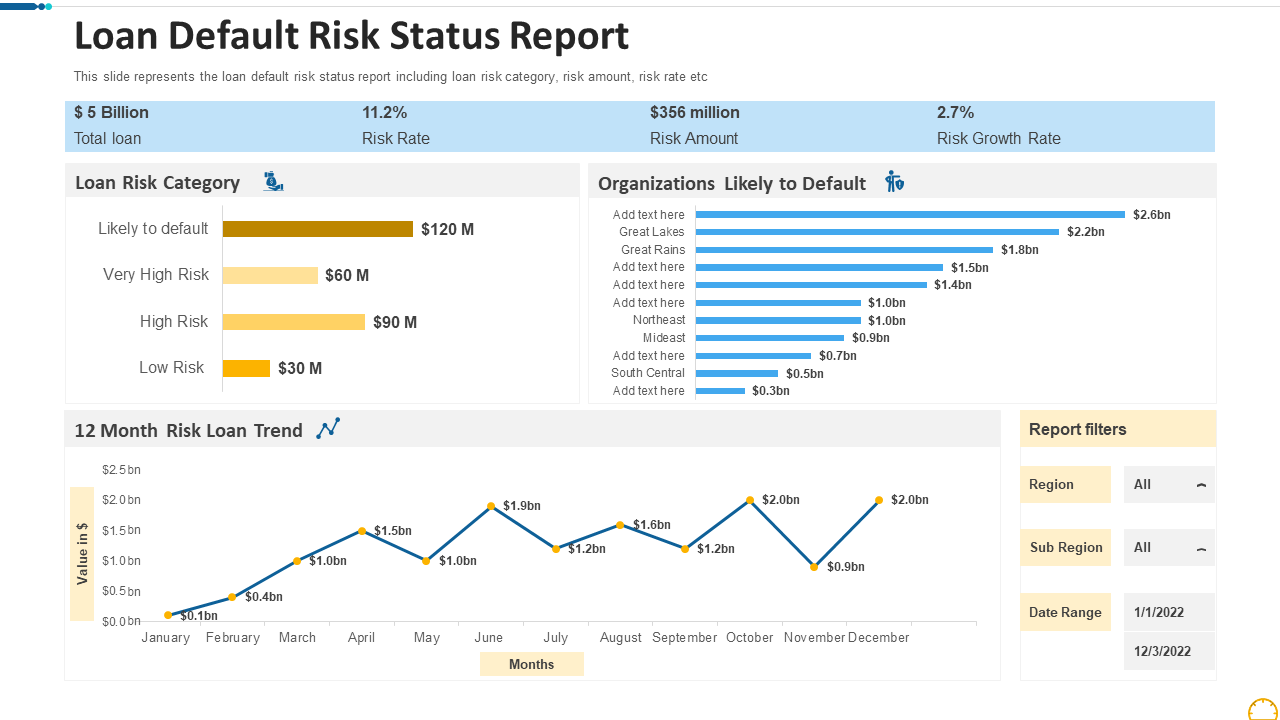Viewport: 1280px width, 720px height.
Task: Click the Low Risk $30 M bar
Action: pyautogui.click(x=246, y=368)
